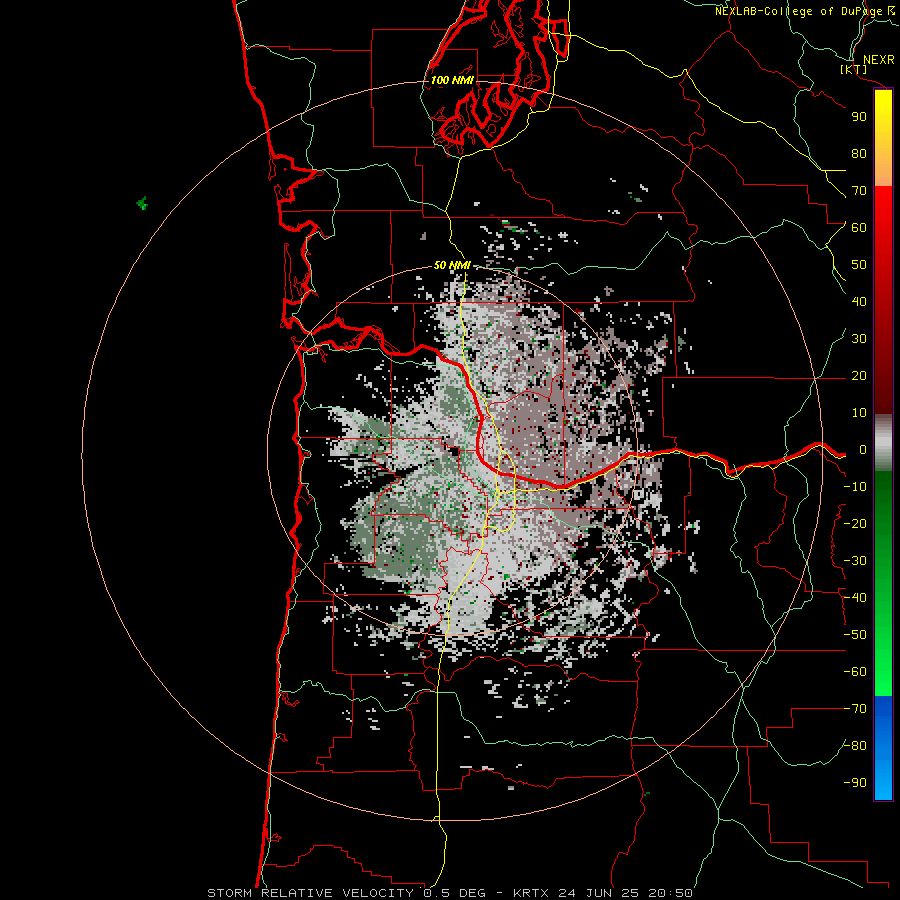Click the -50 value on the velocity scale

coord(855,635)
